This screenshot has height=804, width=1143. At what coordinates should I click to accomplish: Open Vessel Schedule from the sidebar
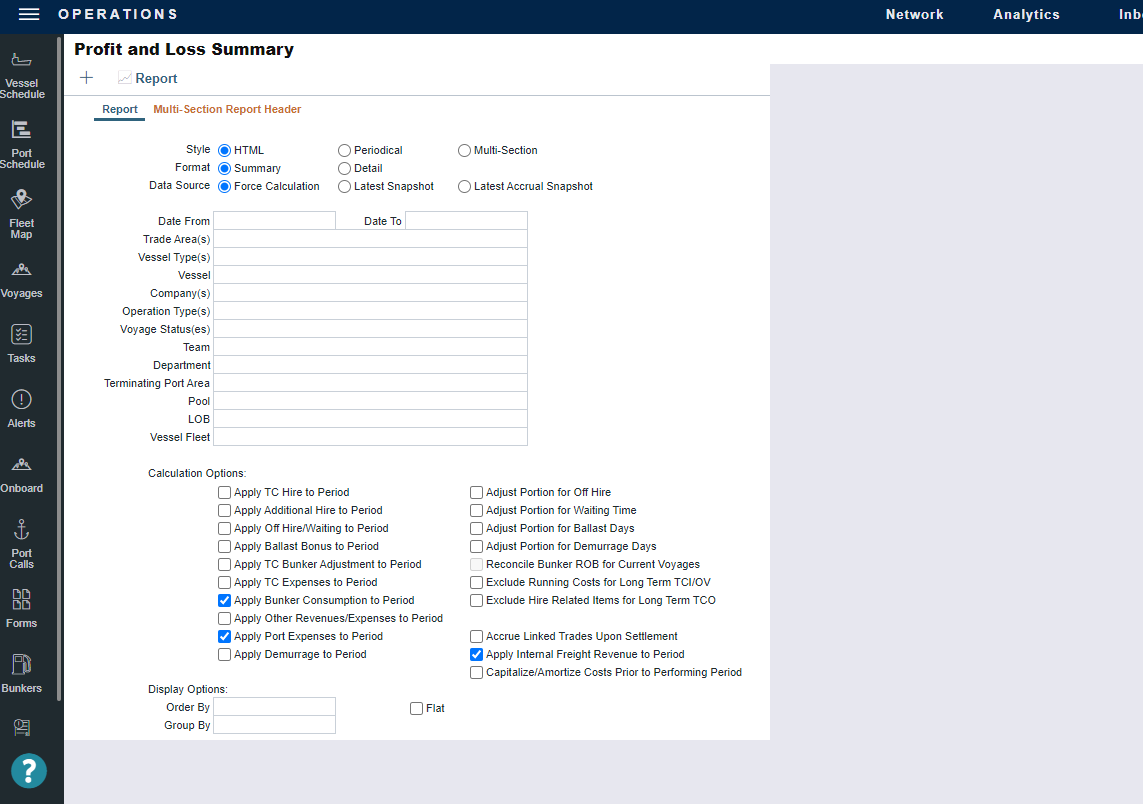tap(22, 75)
